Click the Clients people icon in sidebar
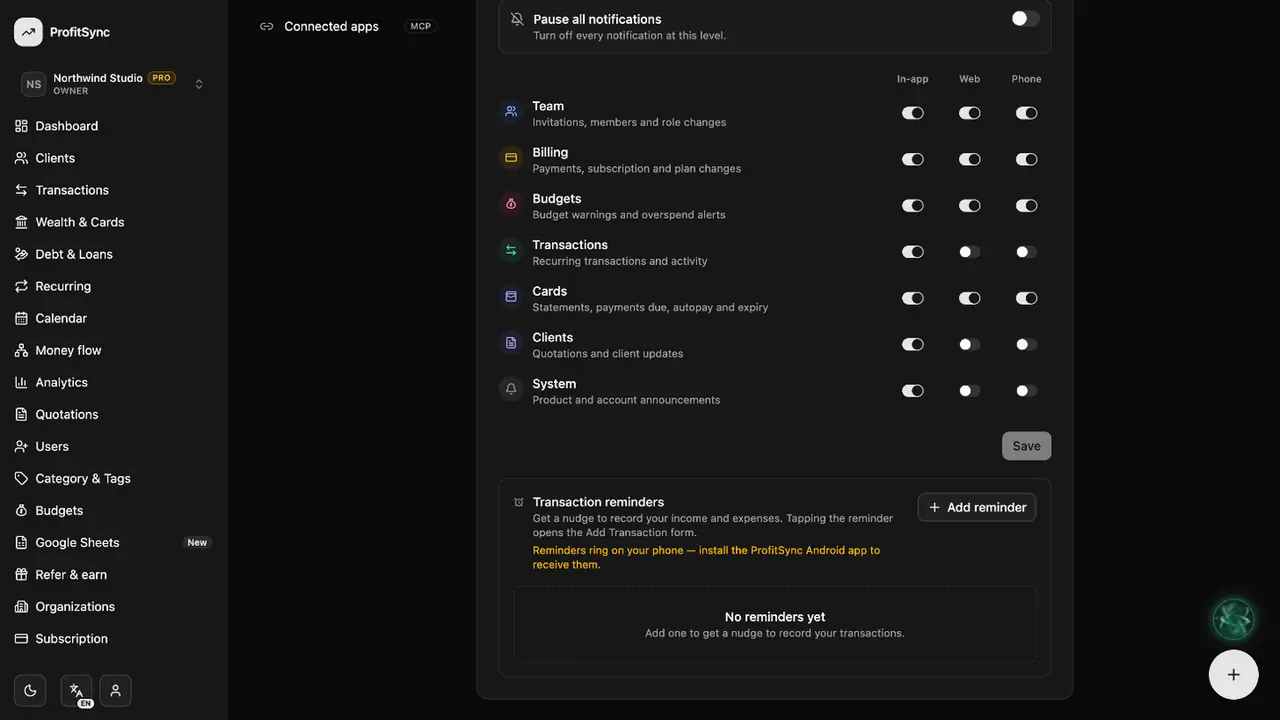 point(21,158)
